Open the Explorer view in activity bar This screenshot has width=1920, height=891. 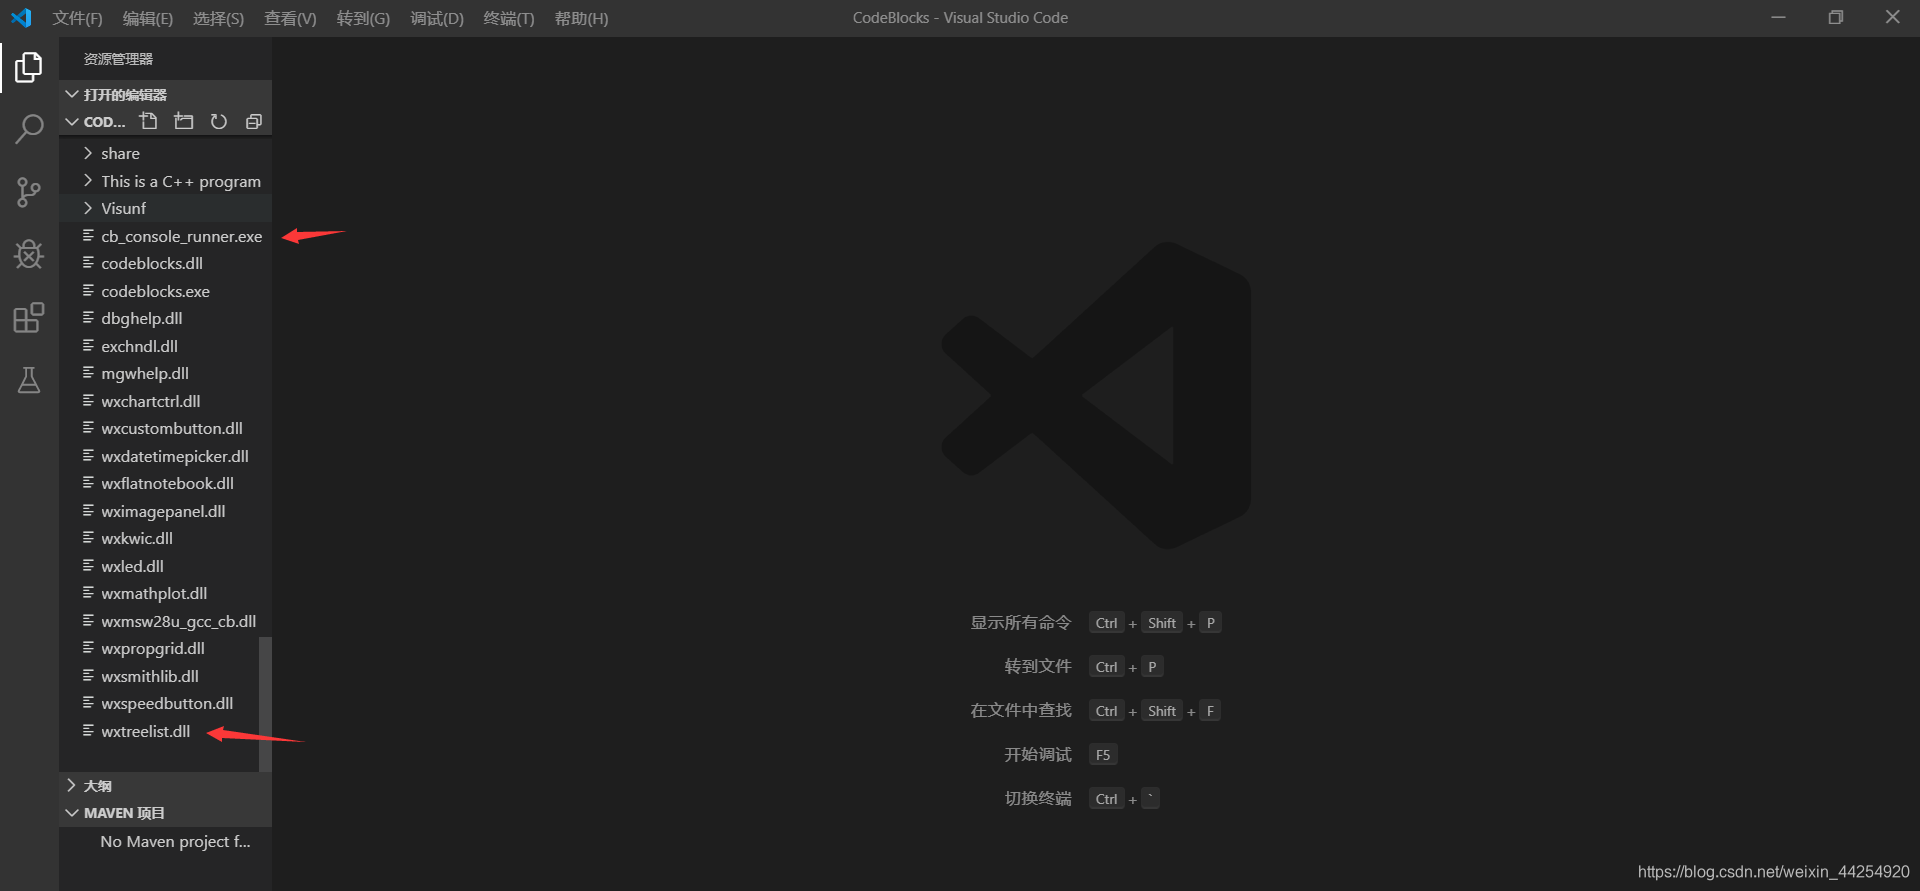29,68
